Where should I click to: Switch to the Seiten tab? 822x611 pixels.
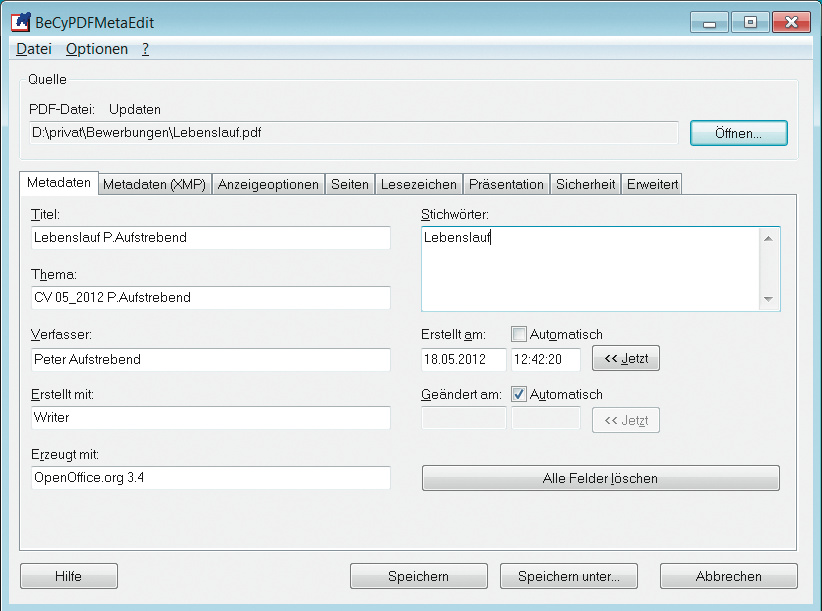[350, 184]
